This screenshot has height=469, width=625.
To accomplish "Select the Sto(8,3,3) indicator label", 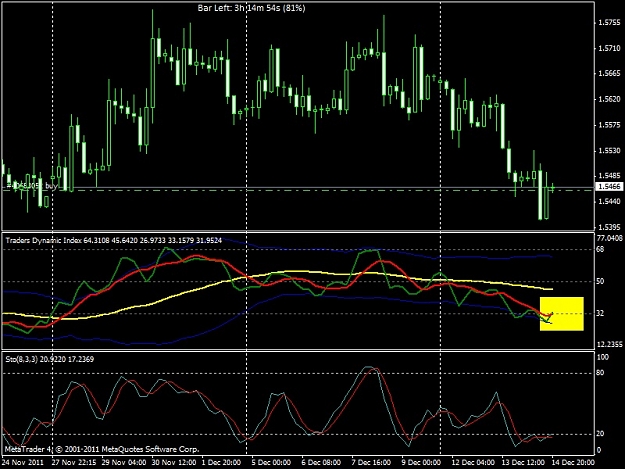I will coord(49,359).
